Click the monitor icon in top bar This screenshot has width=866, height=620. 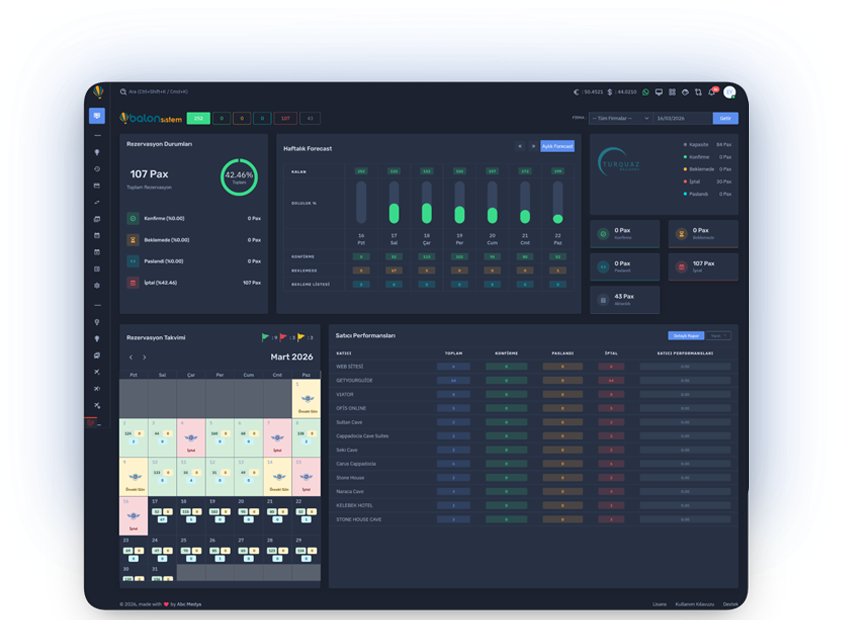[x=658, y=92]
